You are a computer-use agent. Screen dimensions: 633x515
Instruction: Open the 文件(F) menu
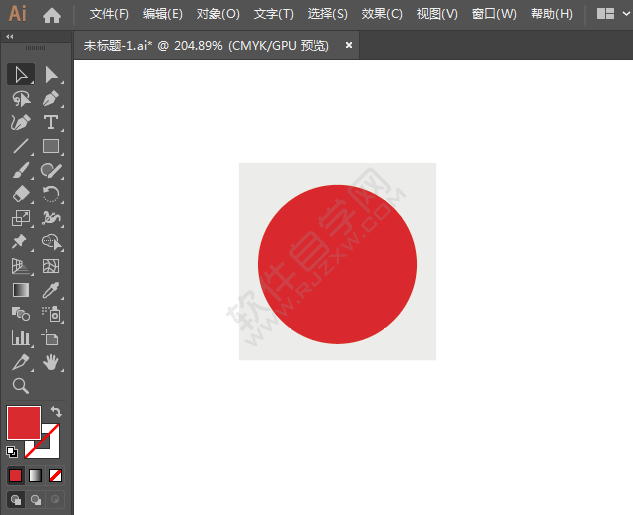[109, 14]
